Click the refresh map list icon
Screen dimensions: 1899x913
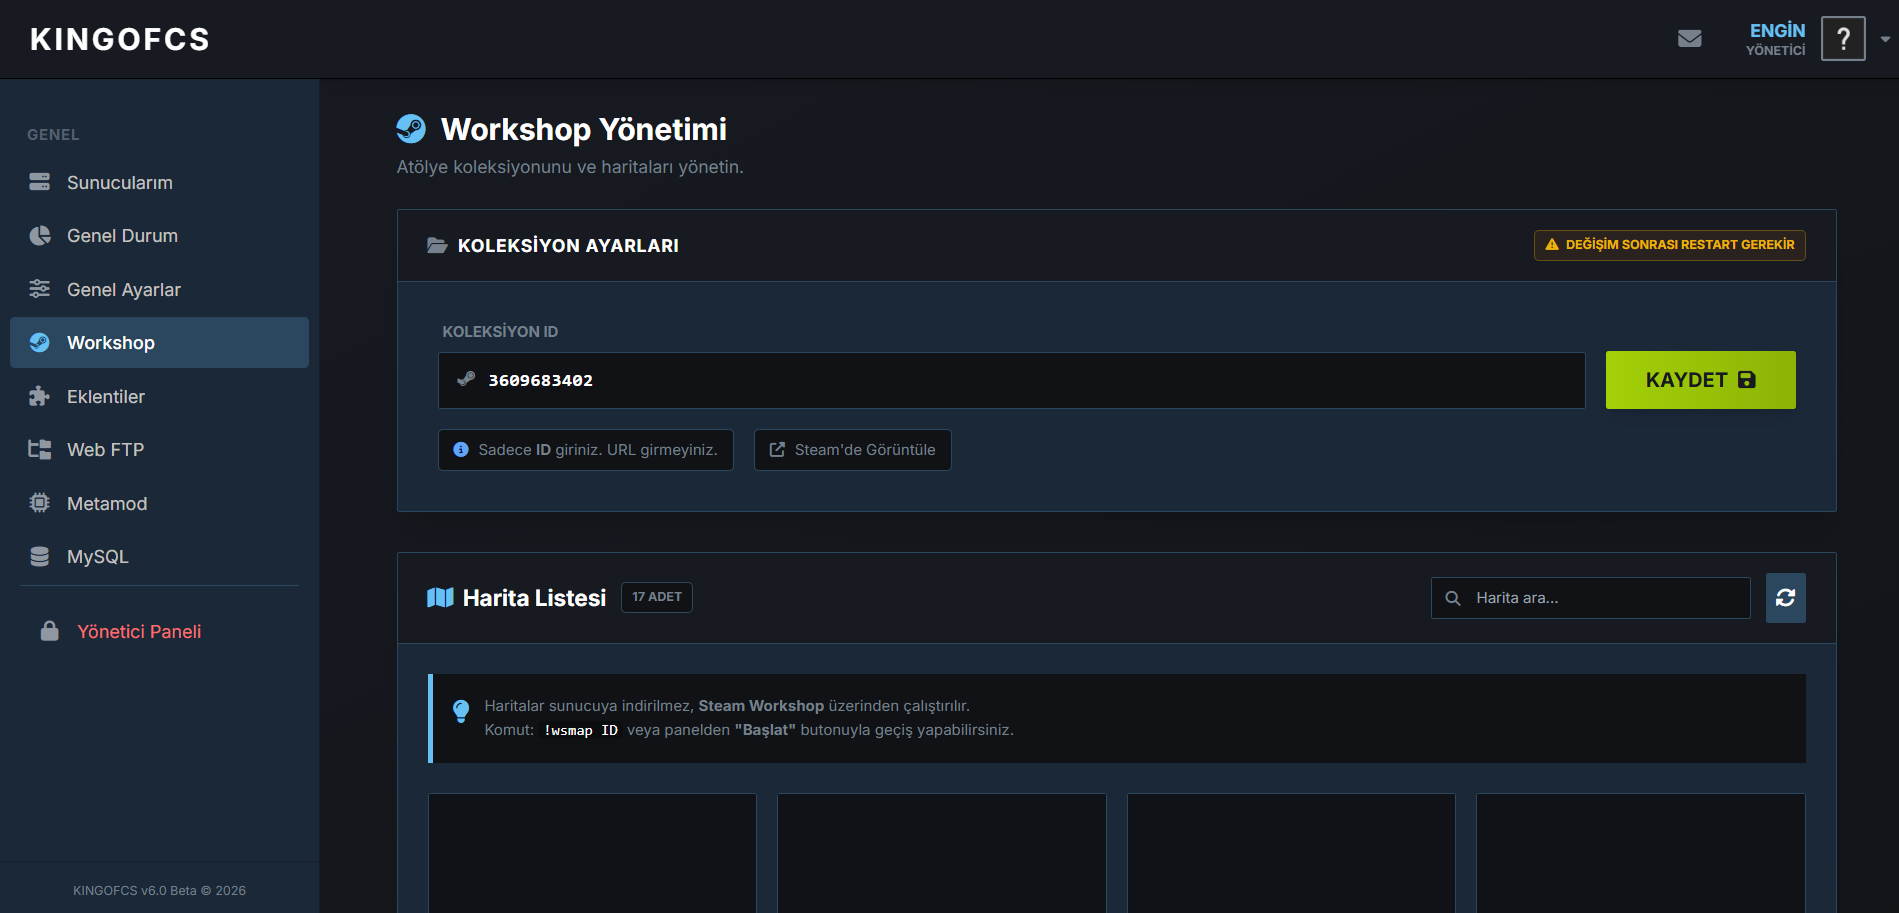coord(1785,598)
